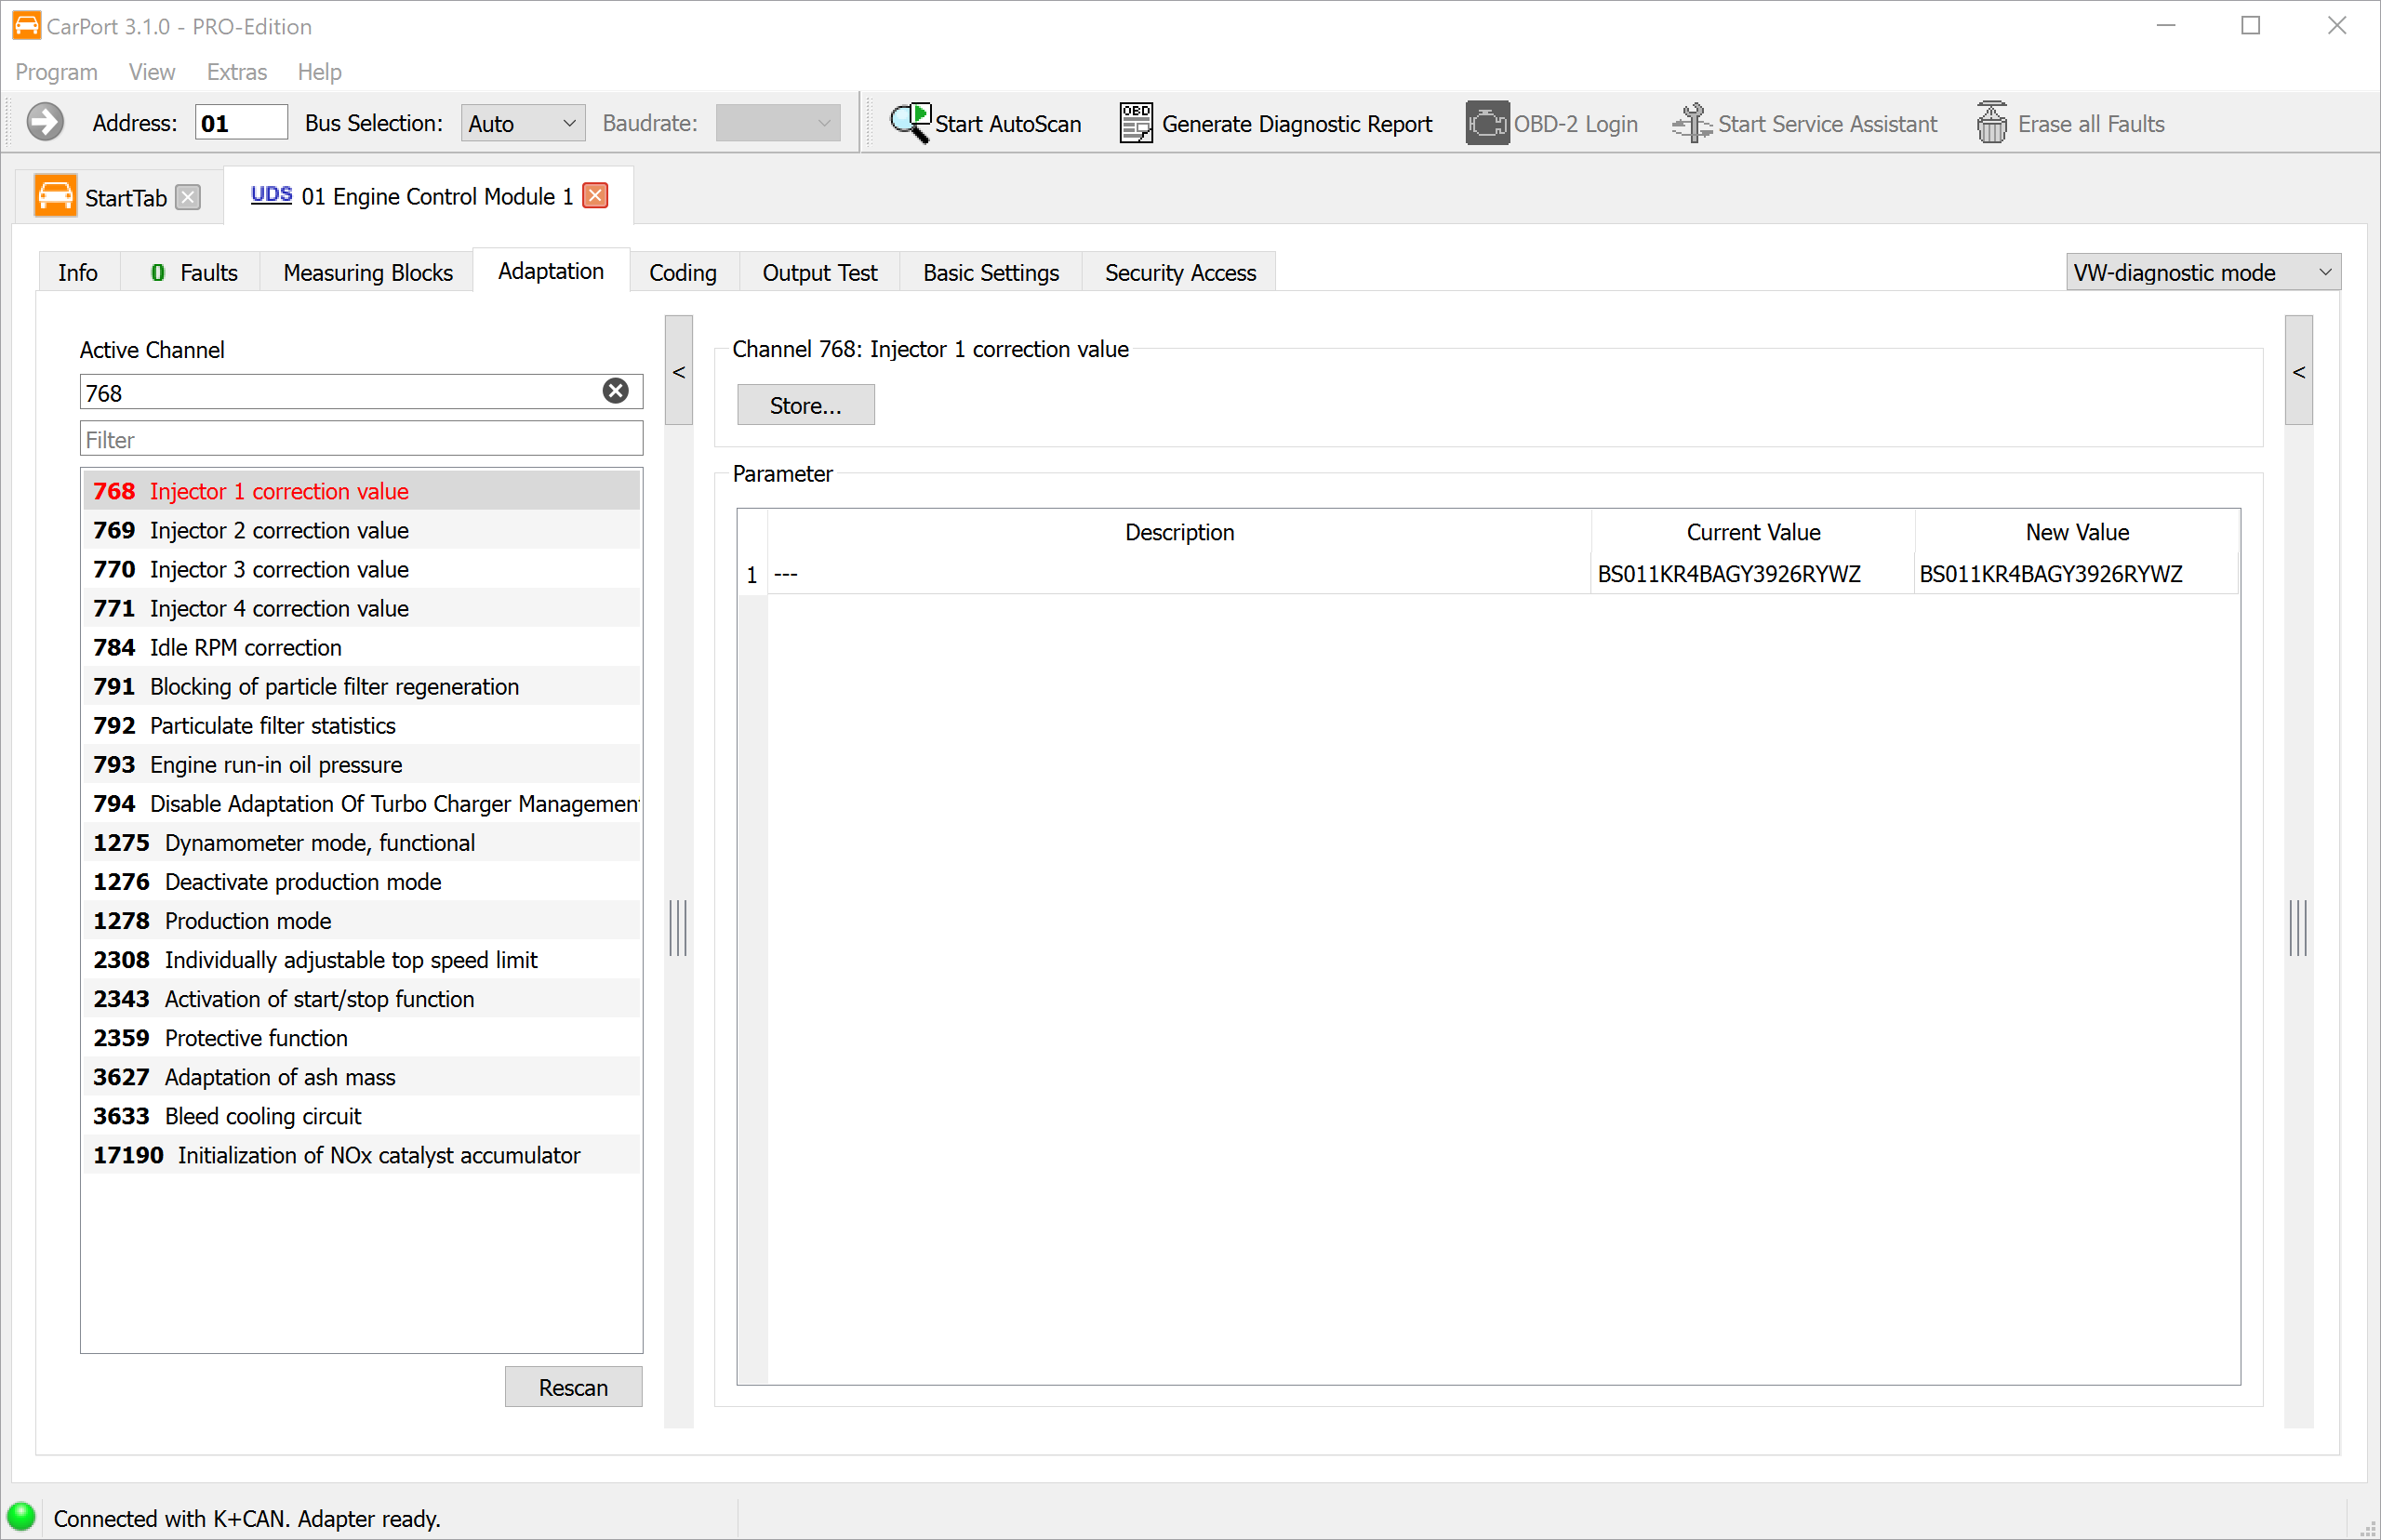This screenshot has height=1540, width=2381.
Task: Open the VW-diagnostic mode dropdown
Action: tap(2203, 272)
